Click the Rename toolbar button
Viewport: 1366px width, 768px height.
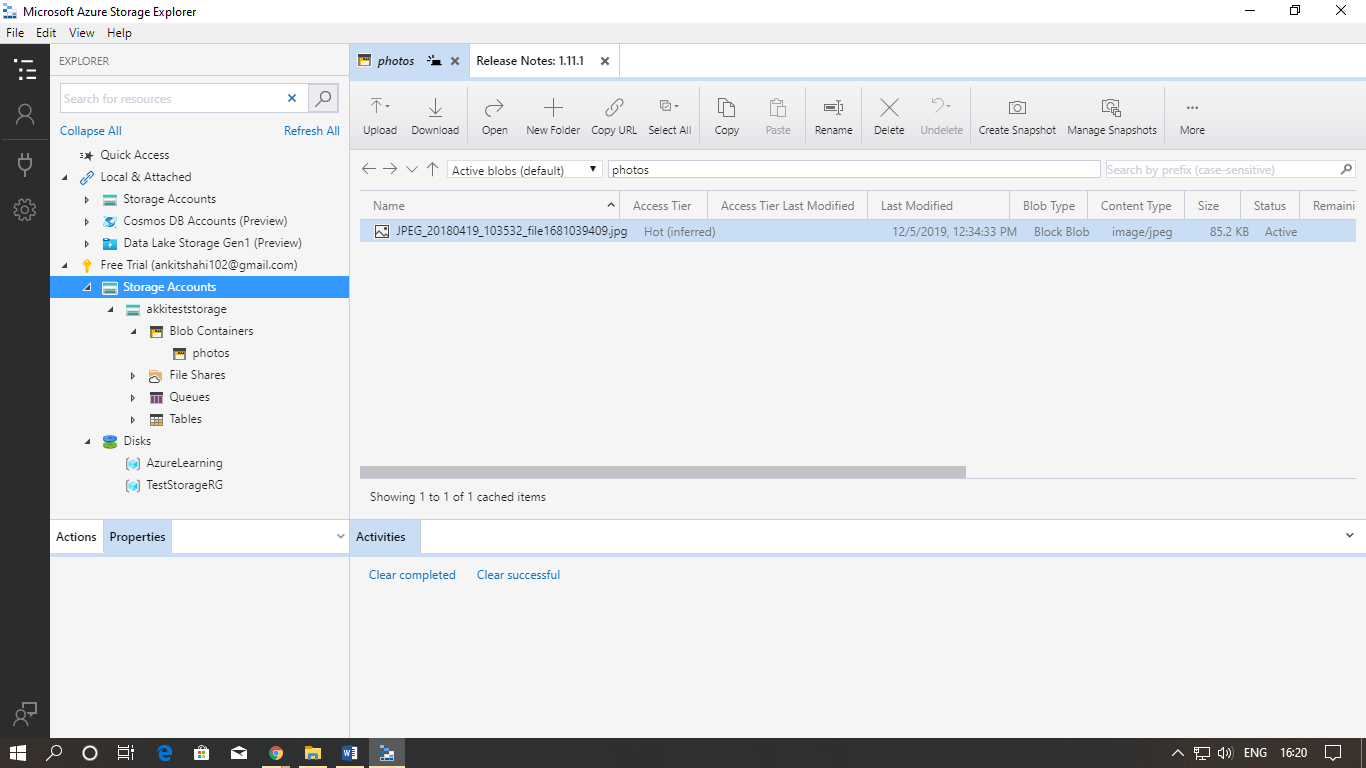click(833, 116)
